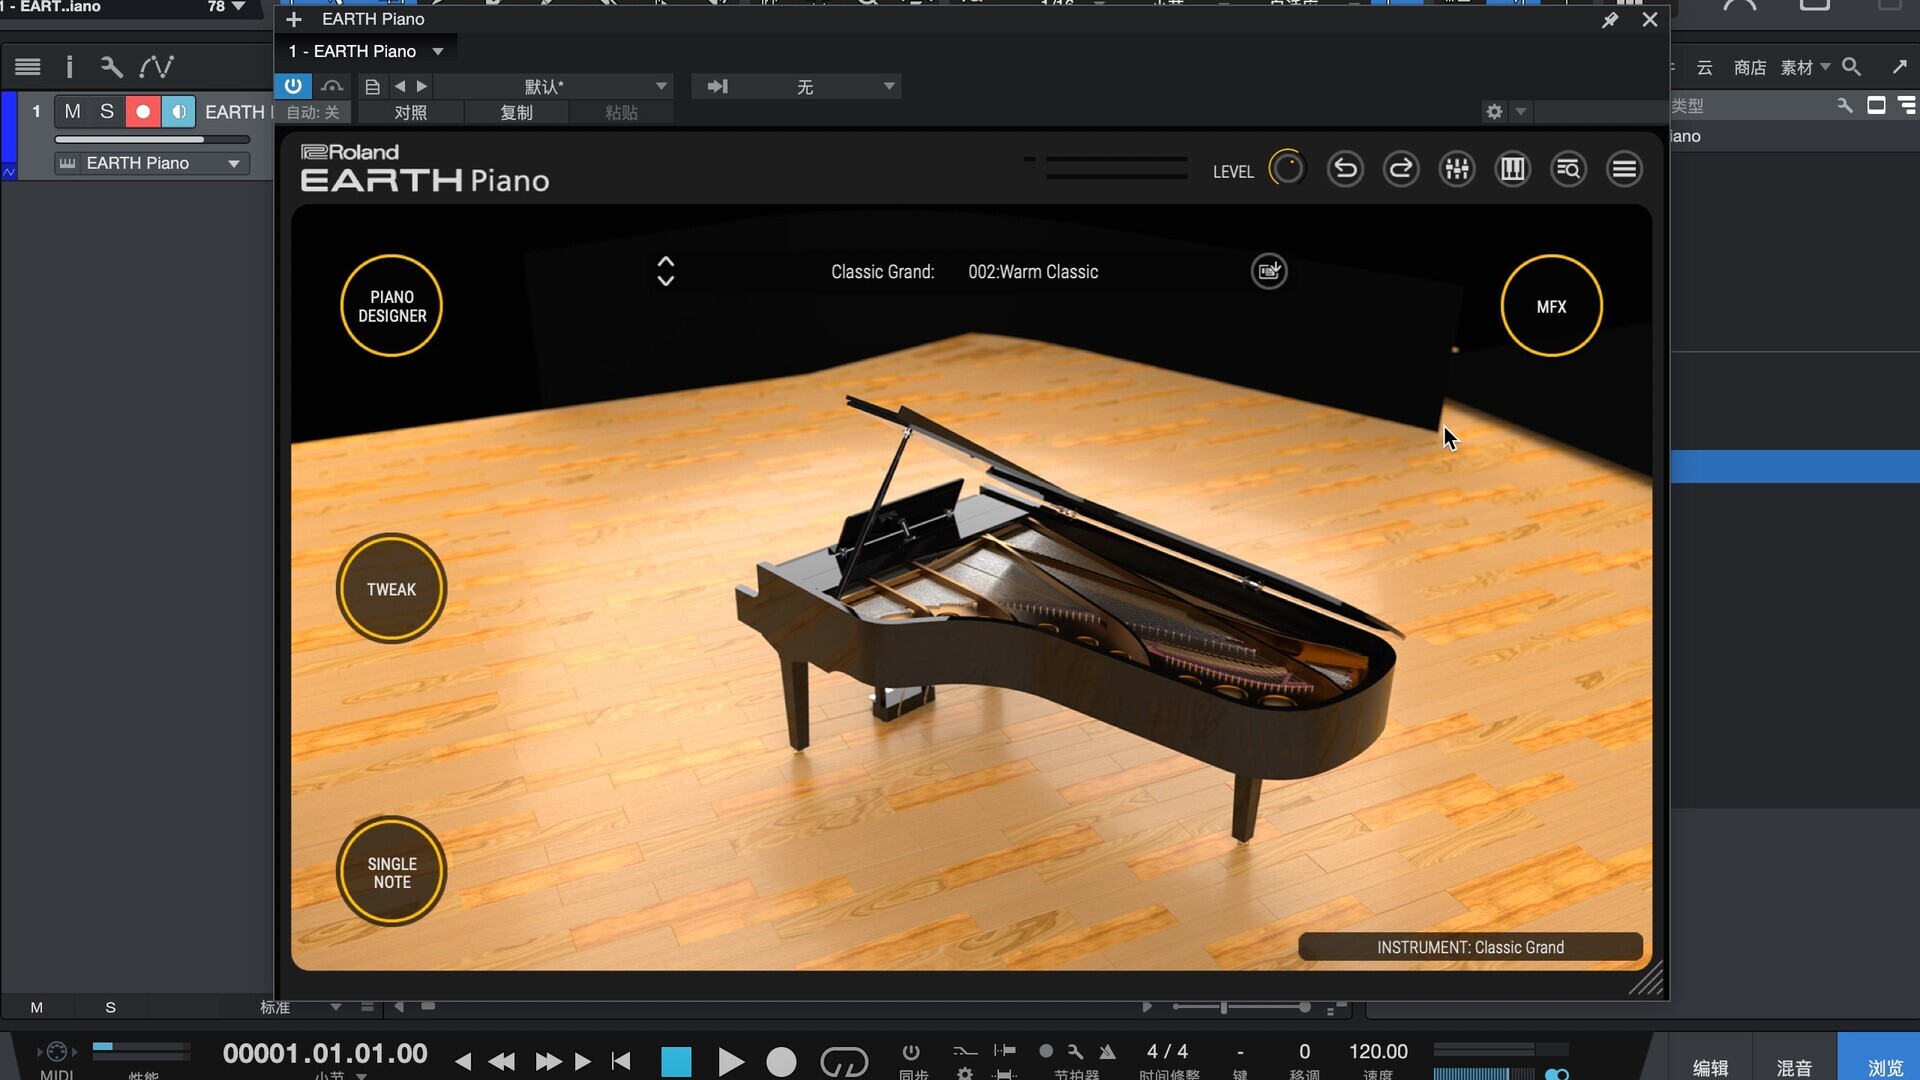
Task: Open the SINGLE NOTE editor
Action: pos(391,872)
